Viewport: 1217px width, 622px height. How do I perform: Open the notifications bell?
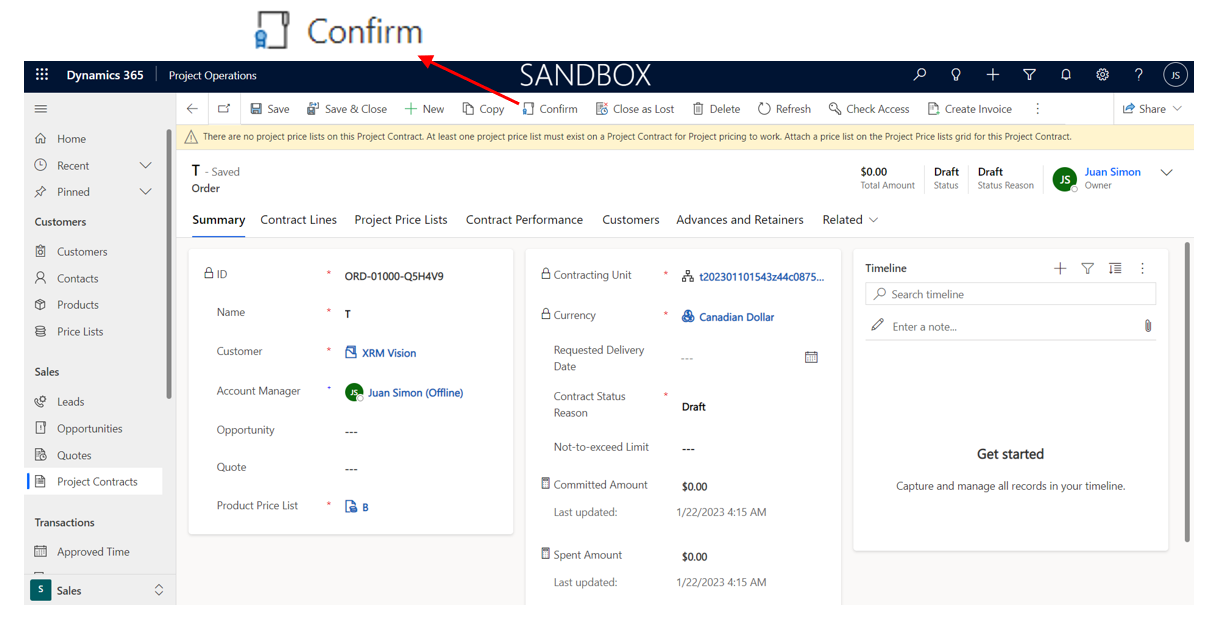pos(1066,75)
